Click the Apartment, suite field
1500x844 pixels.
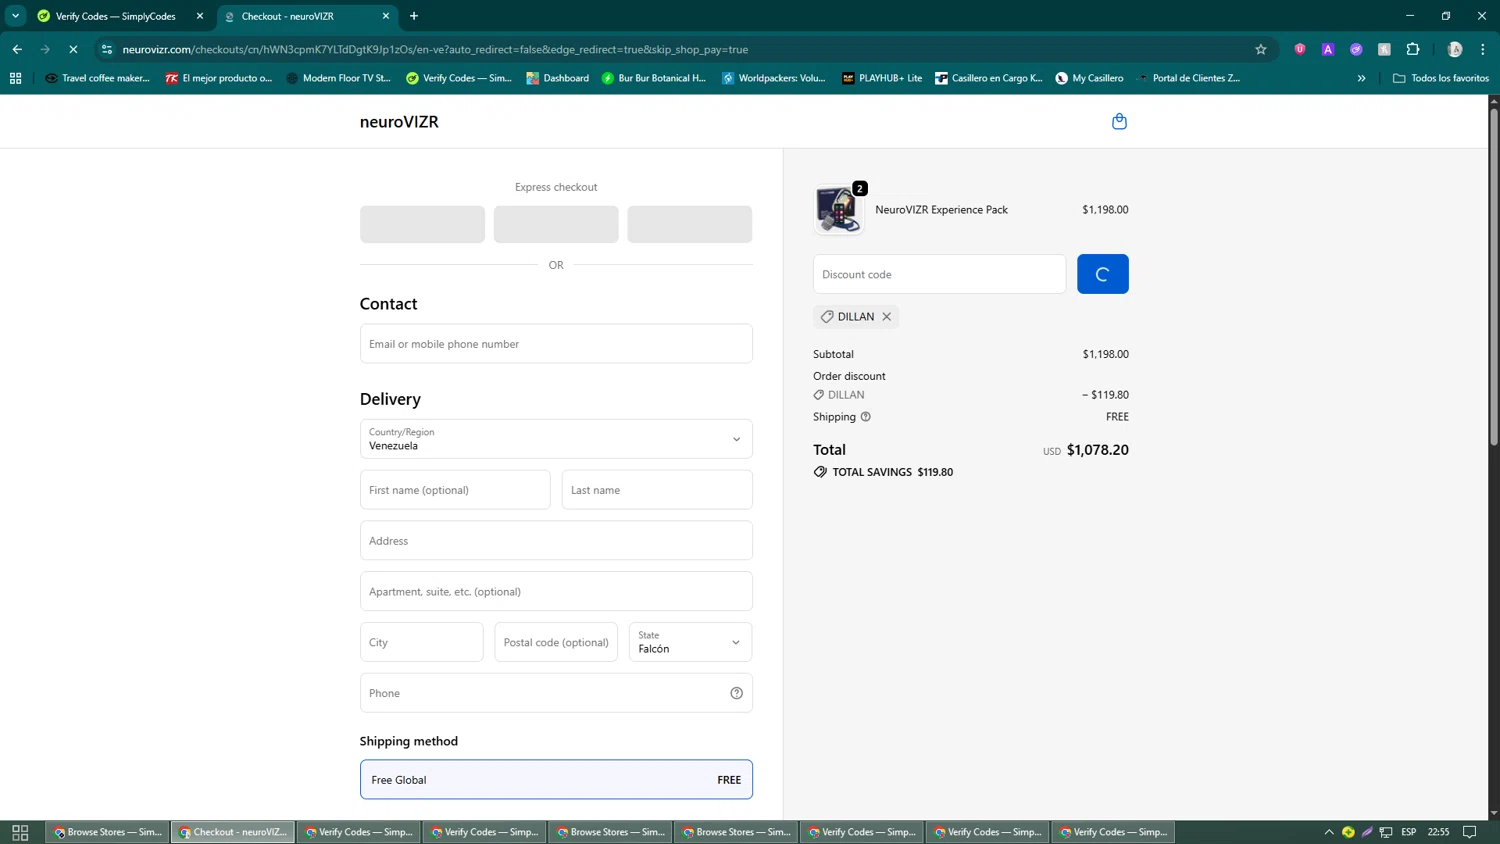point(556,592)
